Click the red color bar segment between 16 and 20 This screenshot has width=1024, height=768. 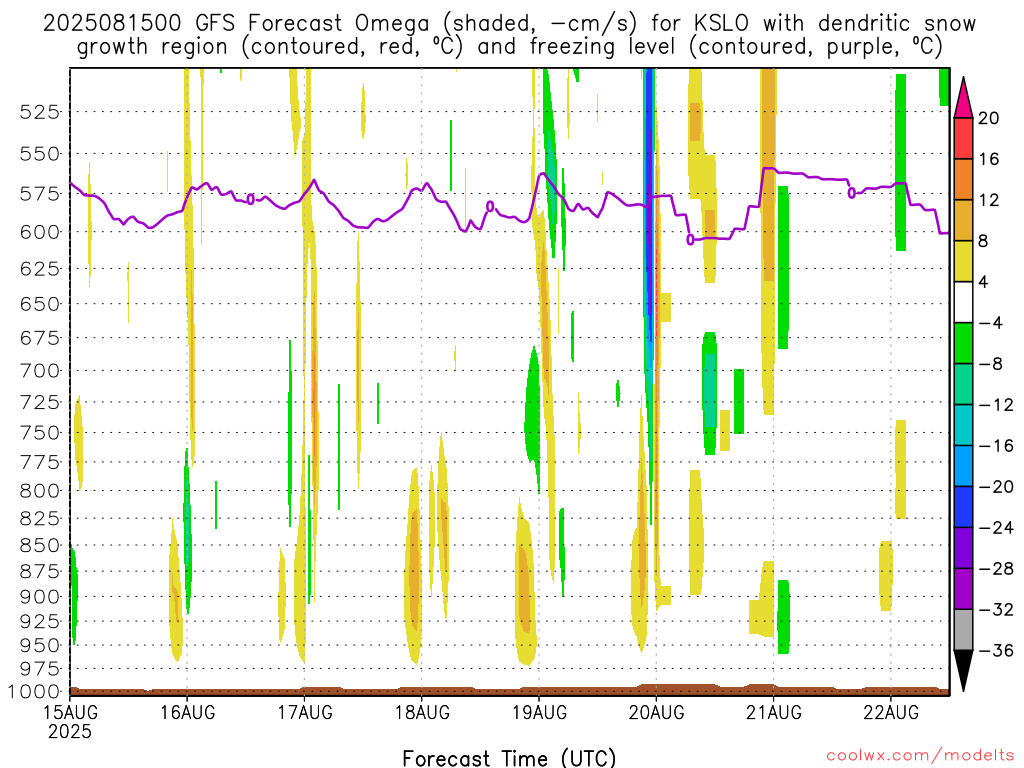pos(963,138)
